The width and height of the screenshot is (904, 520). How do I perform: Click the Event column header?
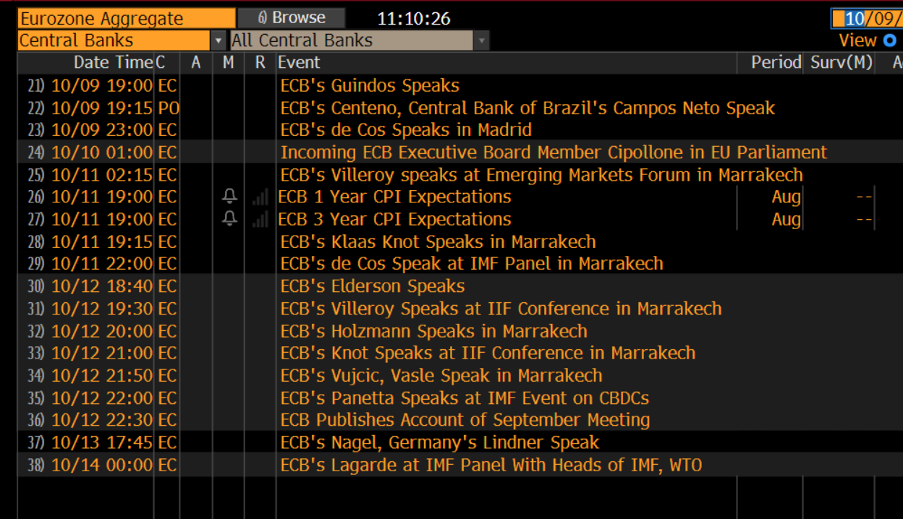coord(299,62)
